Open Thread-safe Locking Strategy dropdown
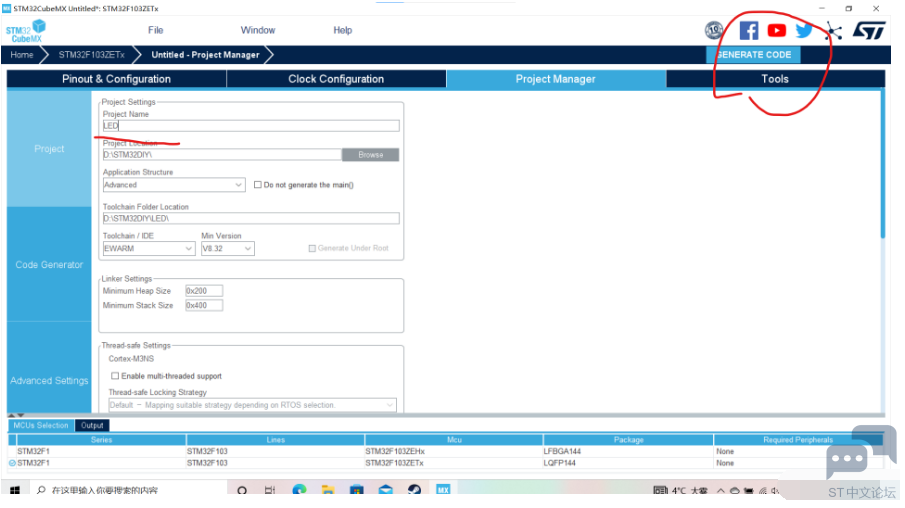This screenshot has width=905, height=508. tap(252, 405)
